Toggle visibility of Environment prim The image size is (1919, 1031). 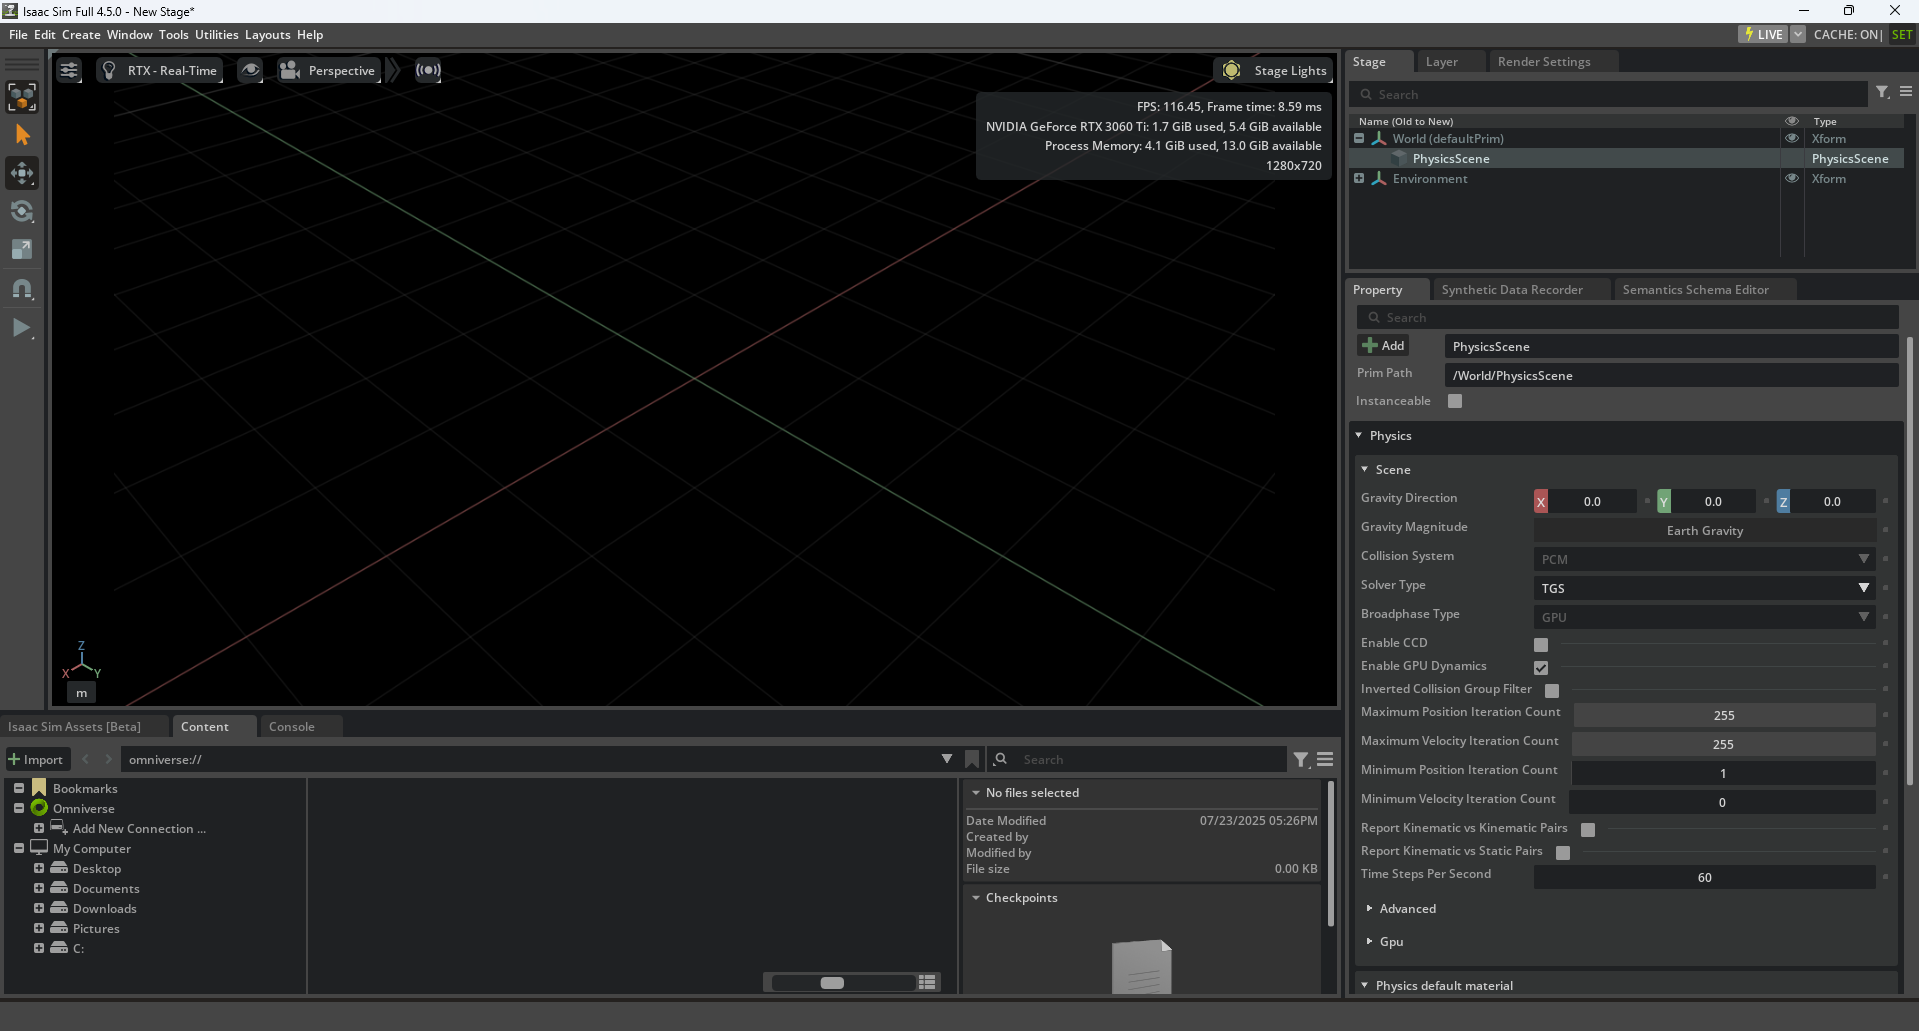pyautogui.click(x=1791, y=179)
